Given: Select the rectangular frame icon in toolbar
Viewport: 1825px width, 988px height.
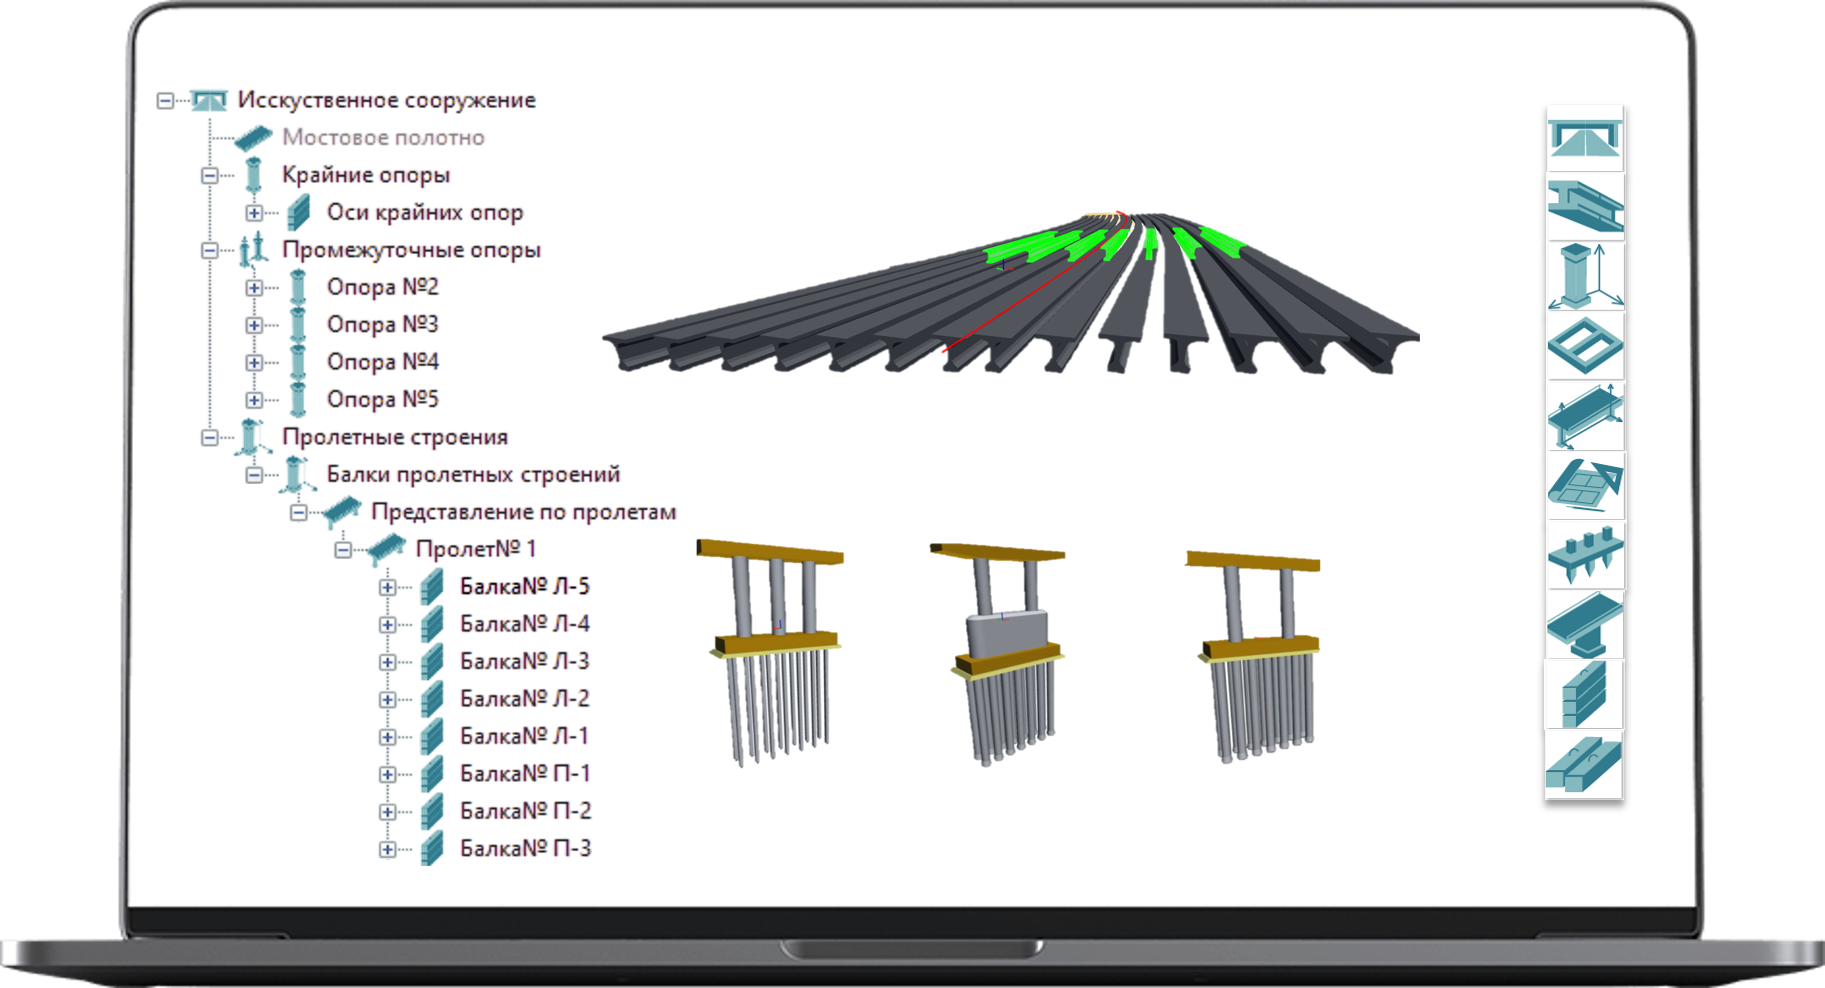Looking at the screenshot, I should [1584, 346].
